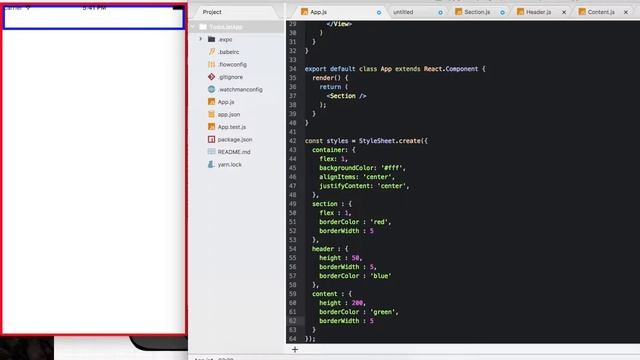This screenshot has width=640, height=360.
Task: Select the .expo folder name
Action: click(225, 40)
